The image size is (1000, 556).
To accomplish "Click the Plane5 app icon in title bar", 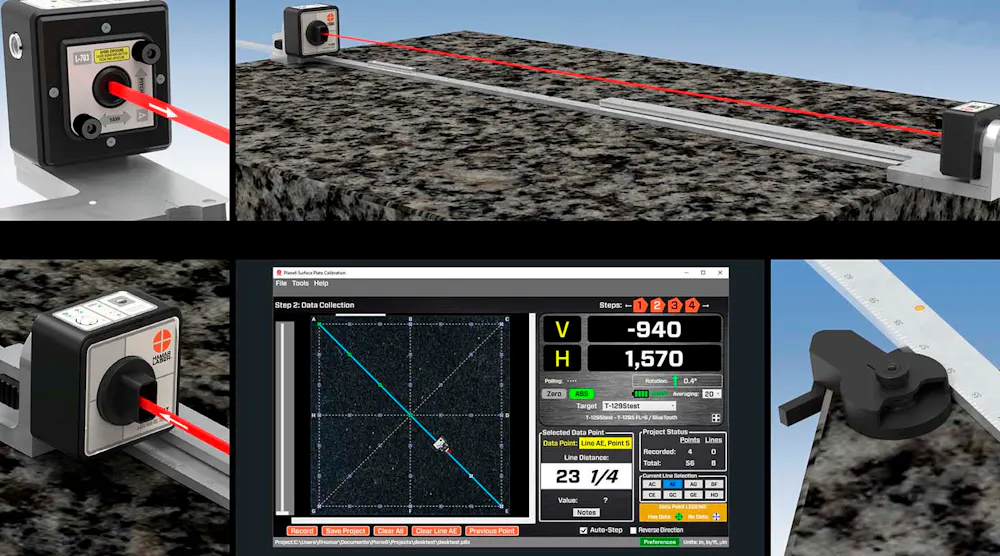I will 279,272.
